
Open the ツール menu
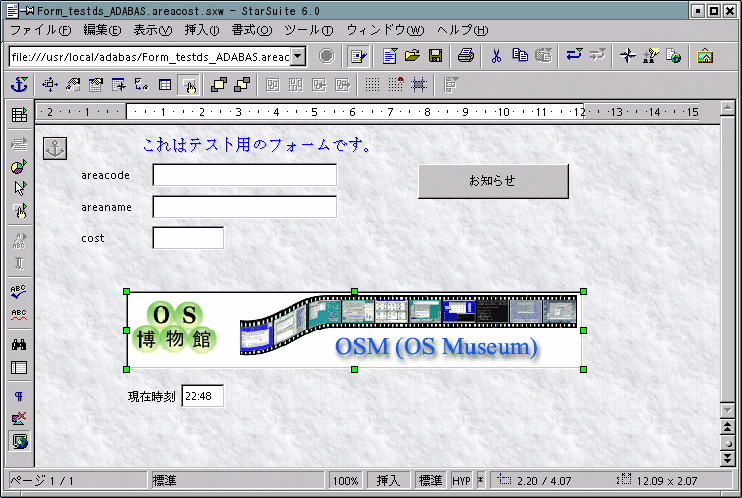click(309, 30)
